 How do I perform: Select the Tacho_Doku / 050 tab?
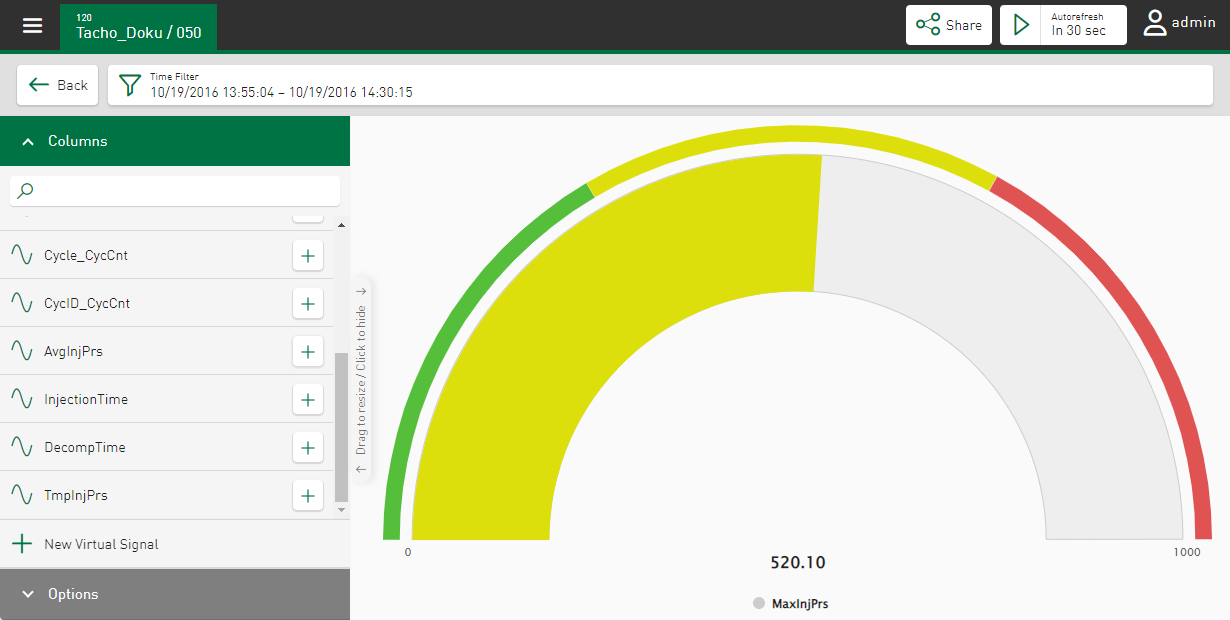(x=138, y=27)
